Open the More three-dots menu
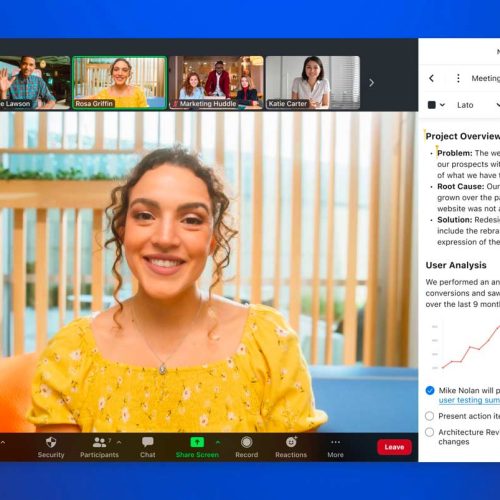This screenshot has height=500, width=500. pyautogui.click(x=335, y=442)
